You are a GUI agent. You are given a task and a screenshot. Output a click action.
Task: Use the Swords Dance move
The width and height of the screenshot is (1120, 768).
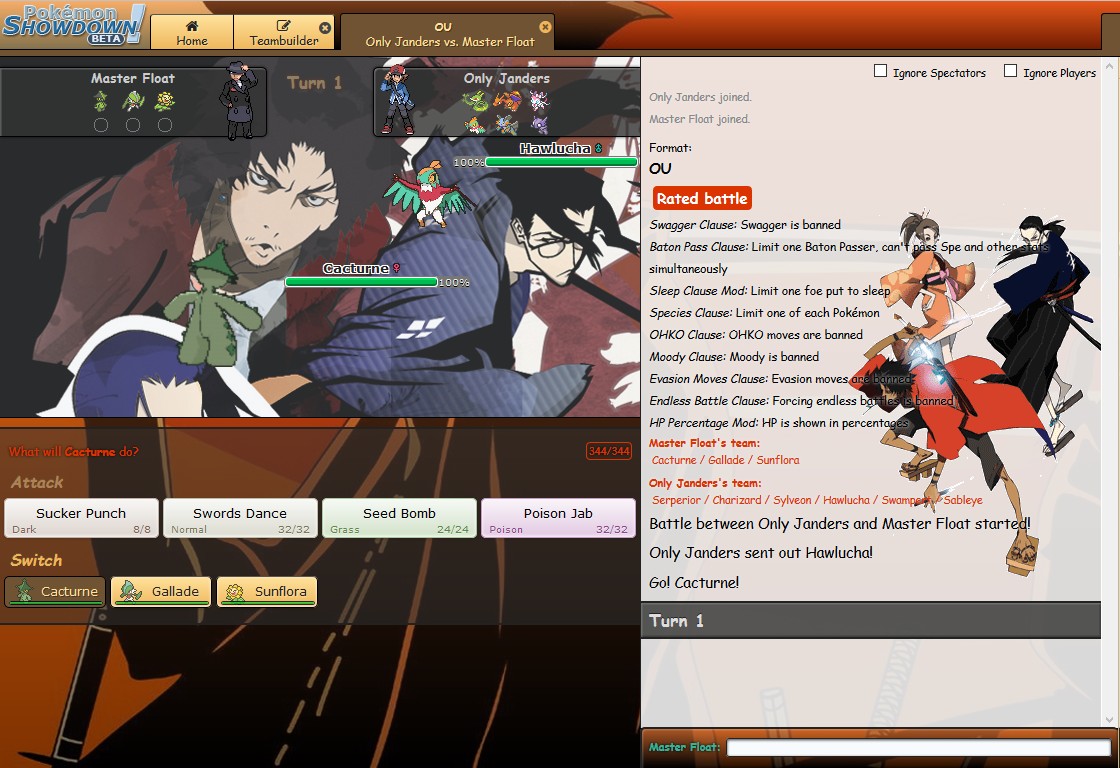coord(240,518)
